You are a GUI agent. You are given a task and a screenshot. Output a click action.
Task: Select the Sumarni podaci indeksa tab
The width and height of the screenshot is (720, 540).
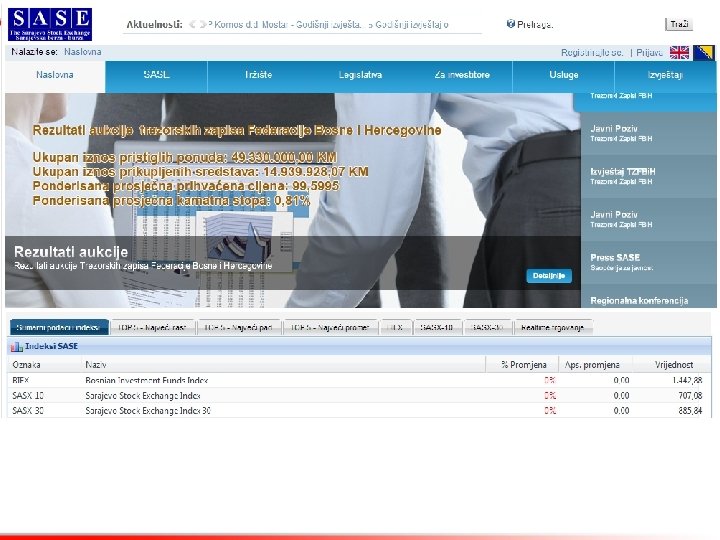point(59,327)
